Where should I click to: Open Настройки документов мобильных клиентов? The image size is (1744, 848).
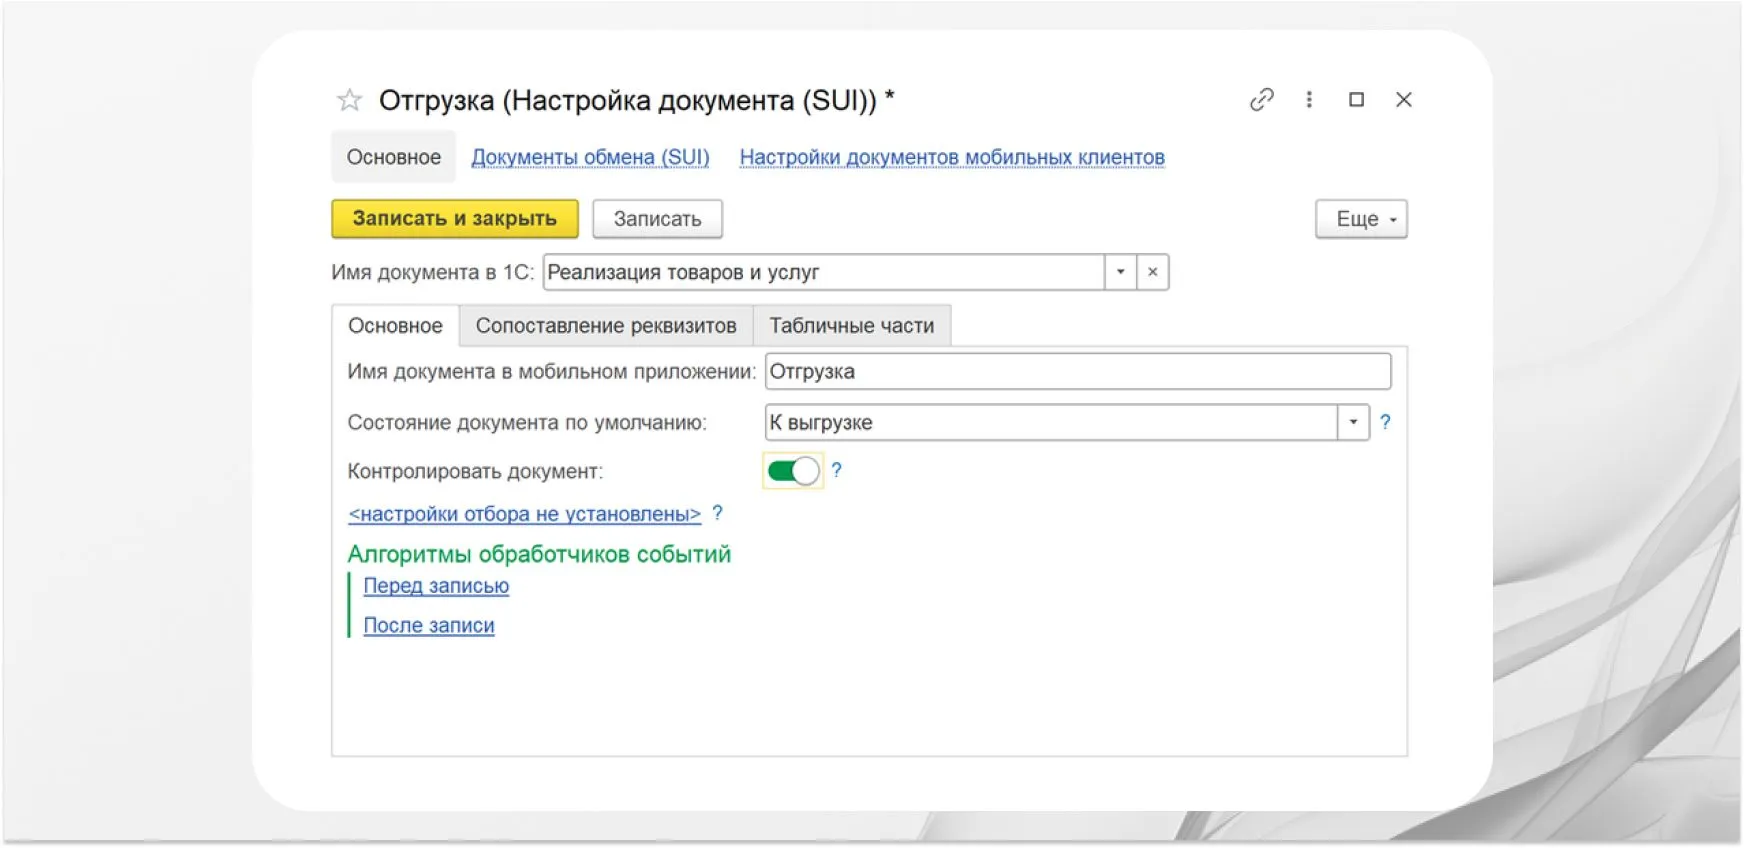pyautogui.click(x=952, y=157)
